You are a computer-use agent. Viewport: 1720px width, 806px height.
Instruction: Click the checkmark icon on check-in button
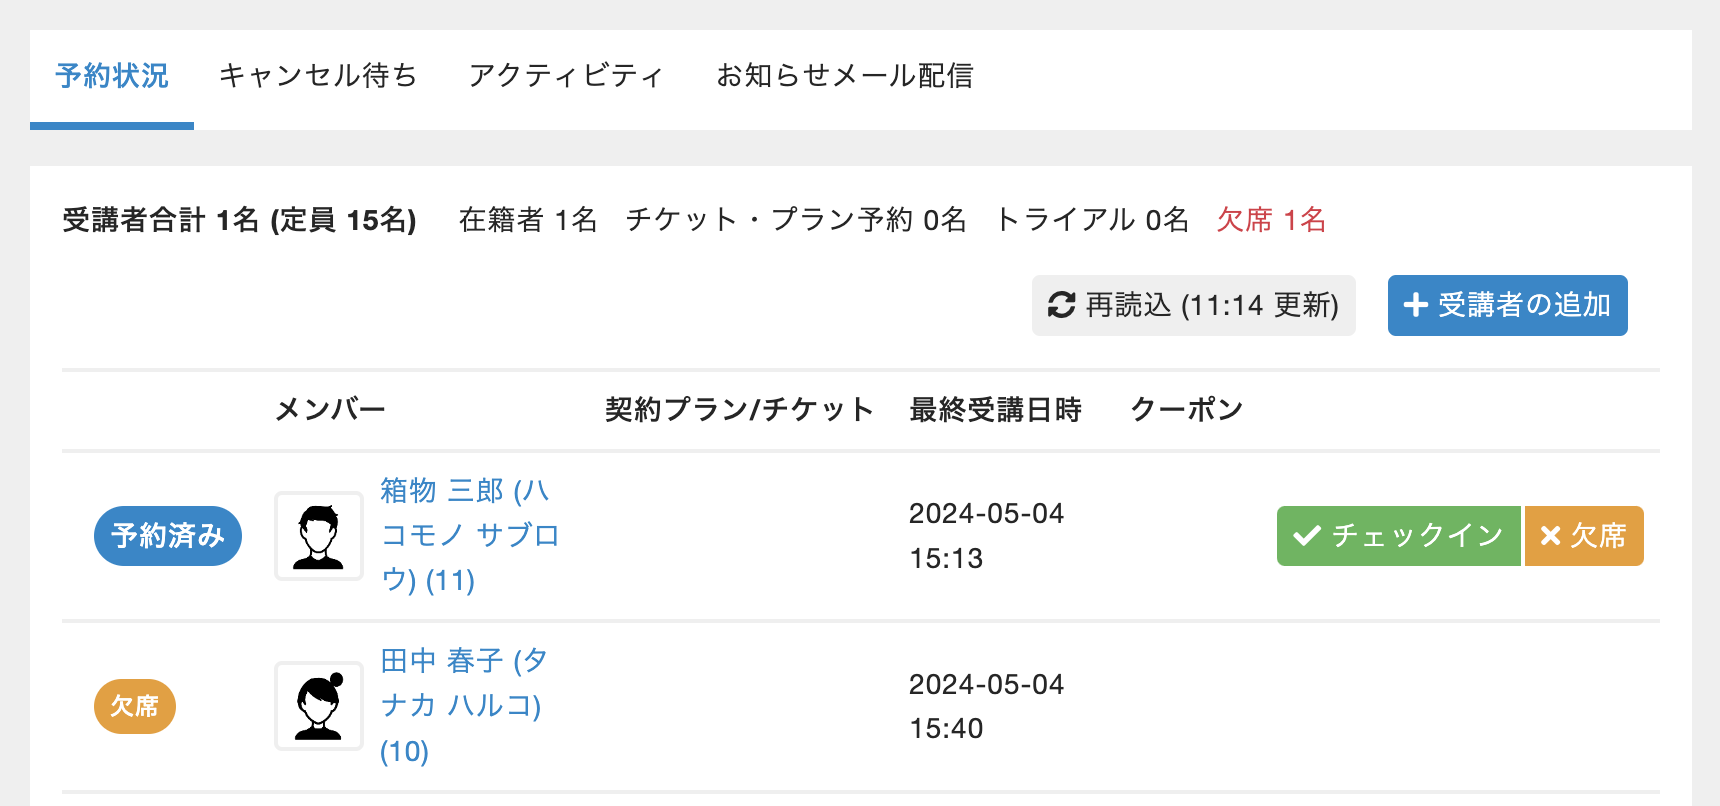tap(1306, 536)
